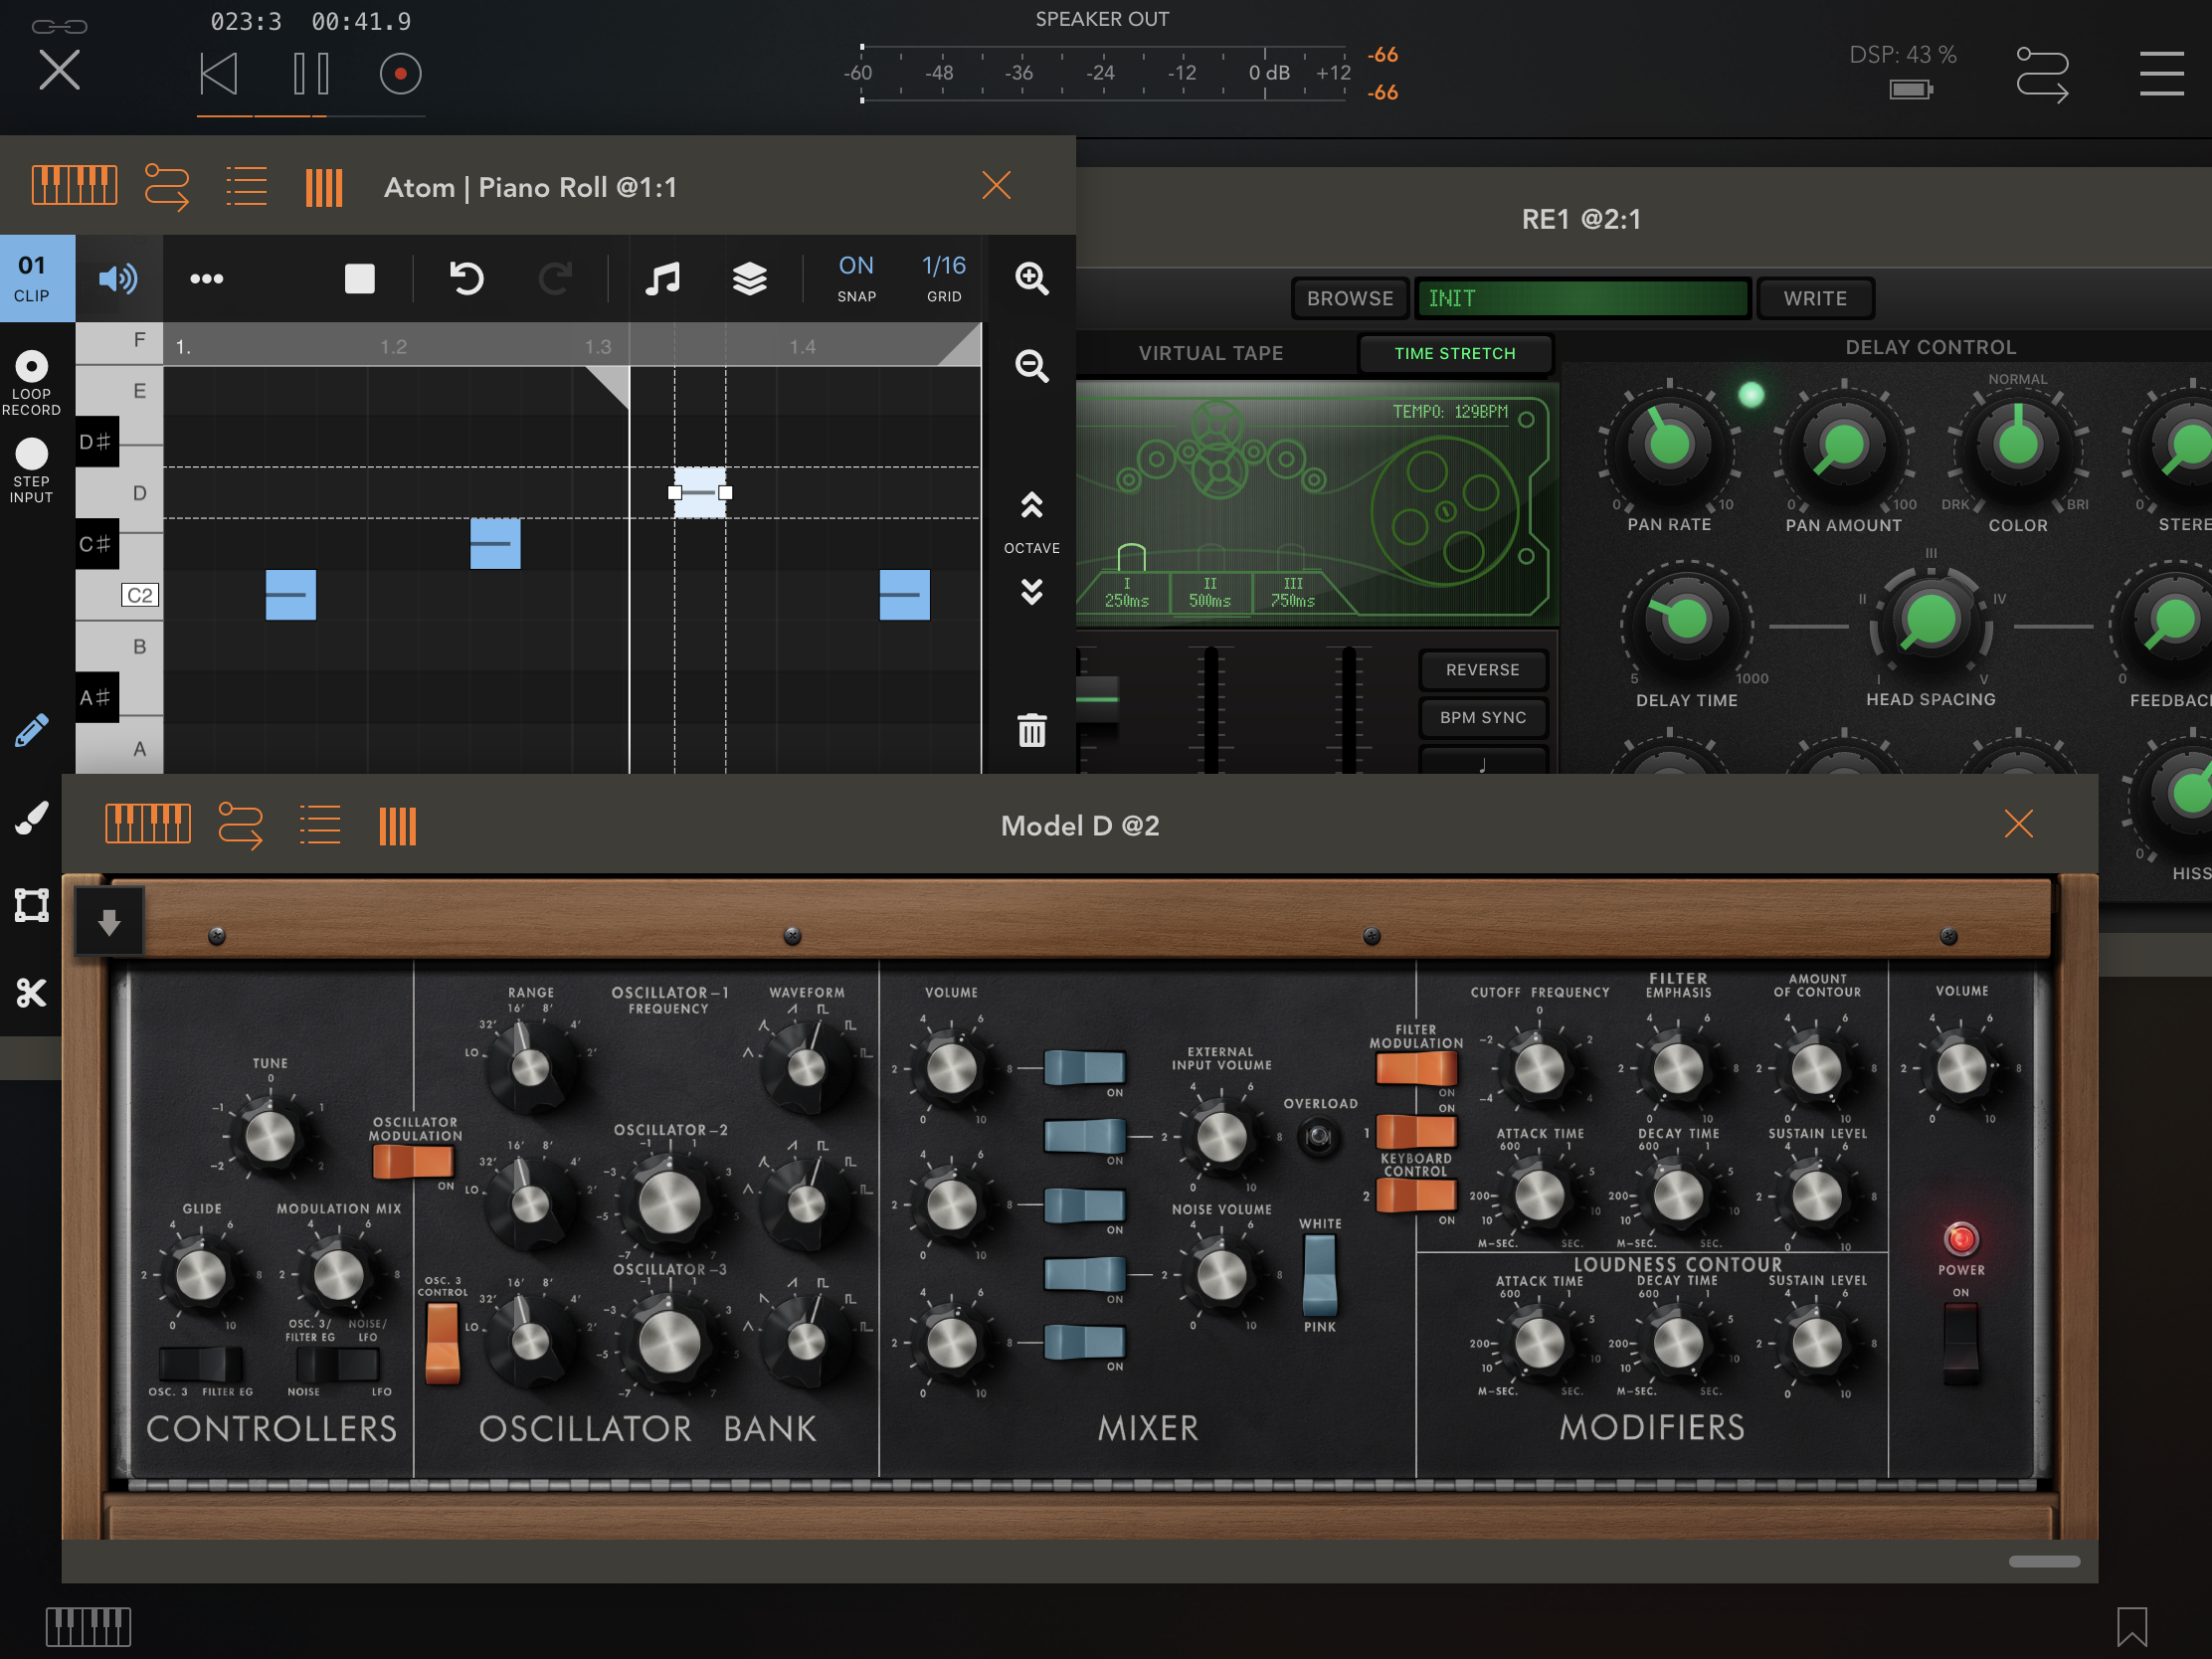
Task: Click the music note icon in Atom
Action: pyautogui.click(x=662, y=279)
